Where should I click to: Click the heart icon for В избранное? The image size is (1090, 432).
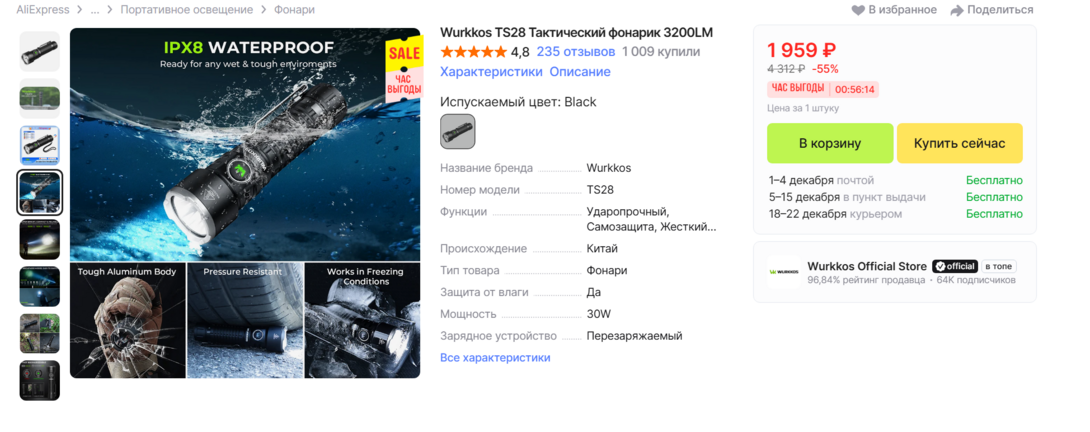coord(859,10)
